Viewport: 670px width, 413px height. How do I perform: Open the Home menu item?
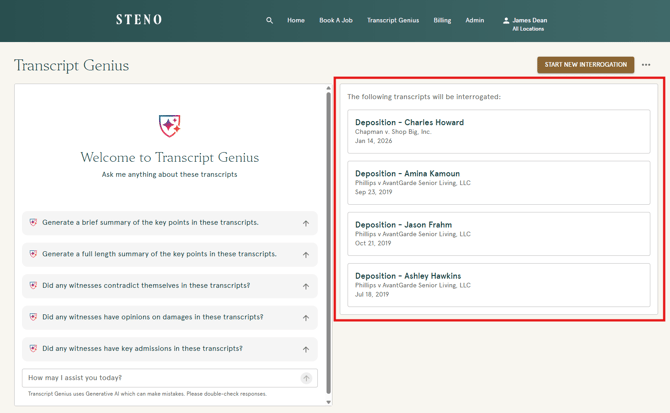296,20
